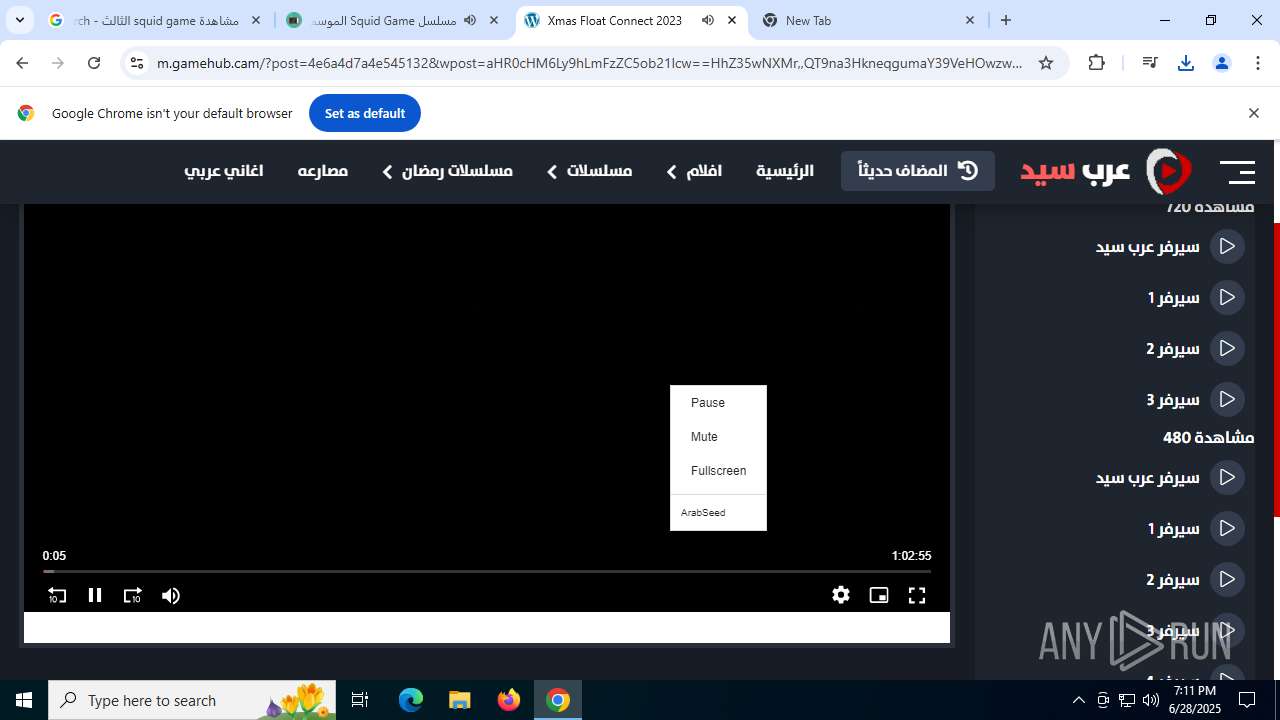Switch to the مشاهدة squid game tab

click(x=155, y=20)
